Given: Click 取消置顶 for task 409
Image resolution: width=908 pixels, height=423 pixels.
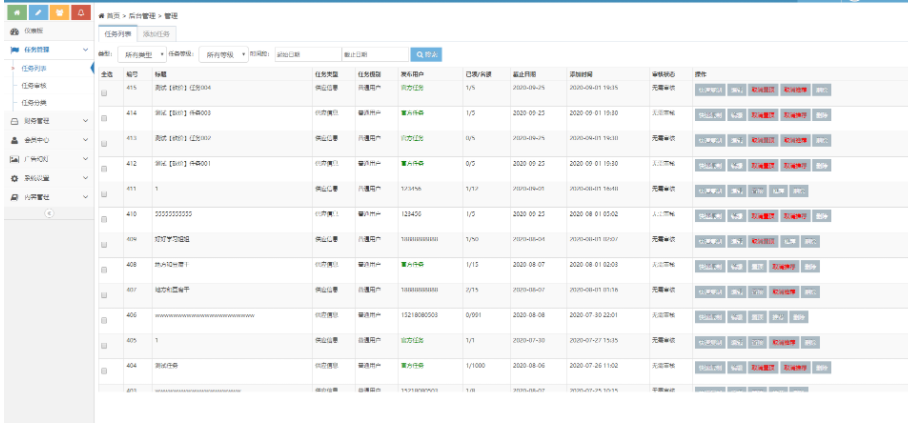Looking at the screenshot, I should click(763, 242).
